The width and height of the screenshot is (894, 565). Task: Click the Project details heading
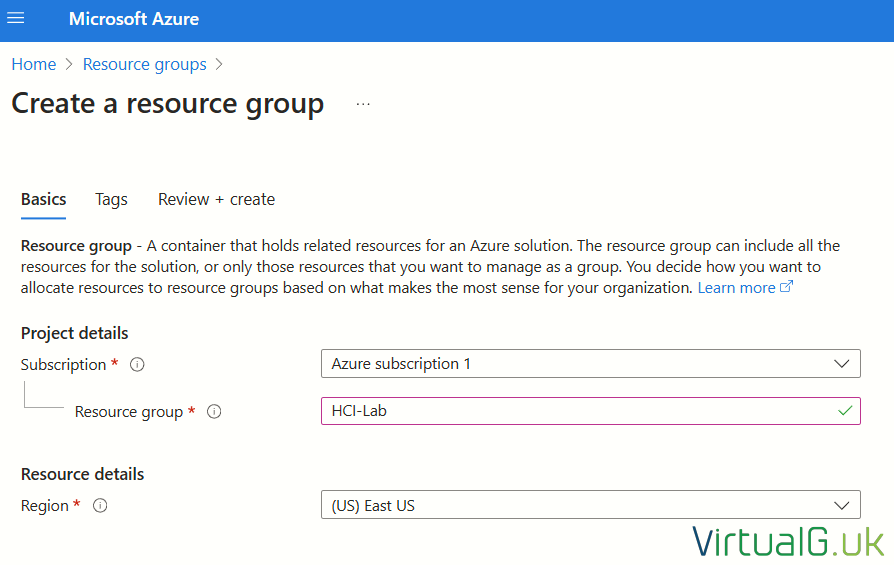[x=75, y=334]
